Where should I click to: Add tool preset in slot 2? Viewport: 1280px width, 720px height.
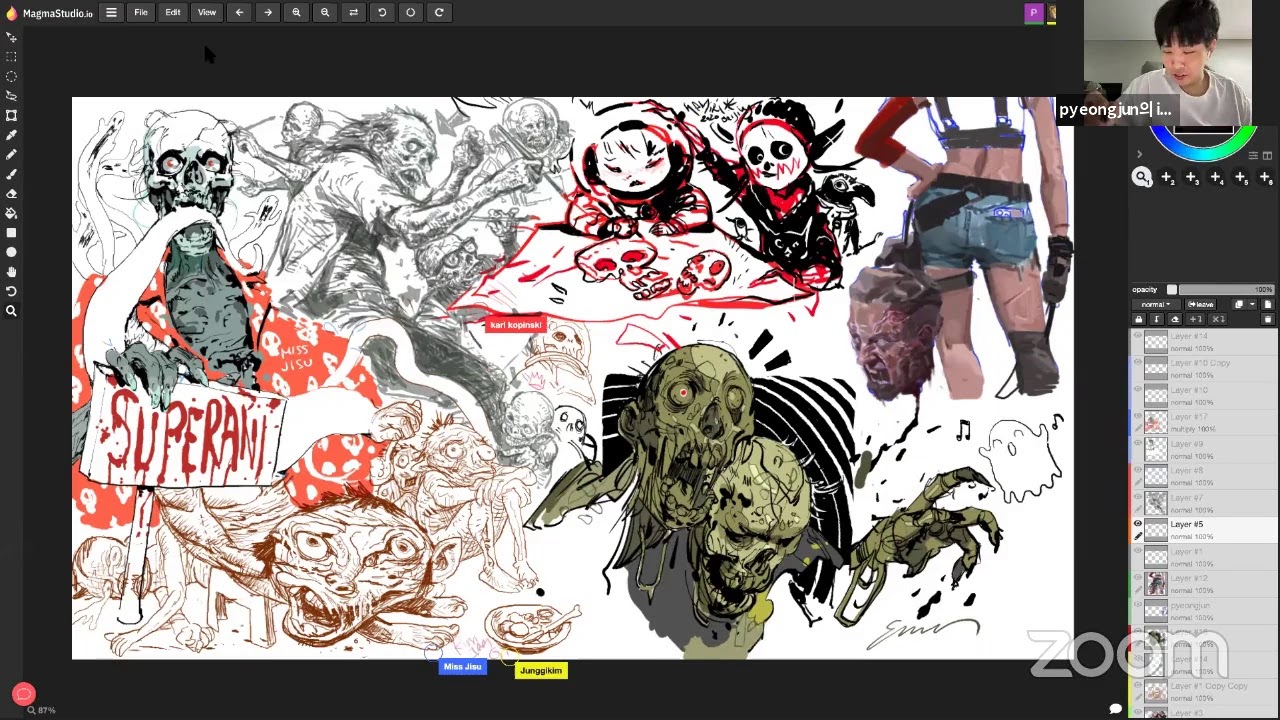(x=1167, y=177)
